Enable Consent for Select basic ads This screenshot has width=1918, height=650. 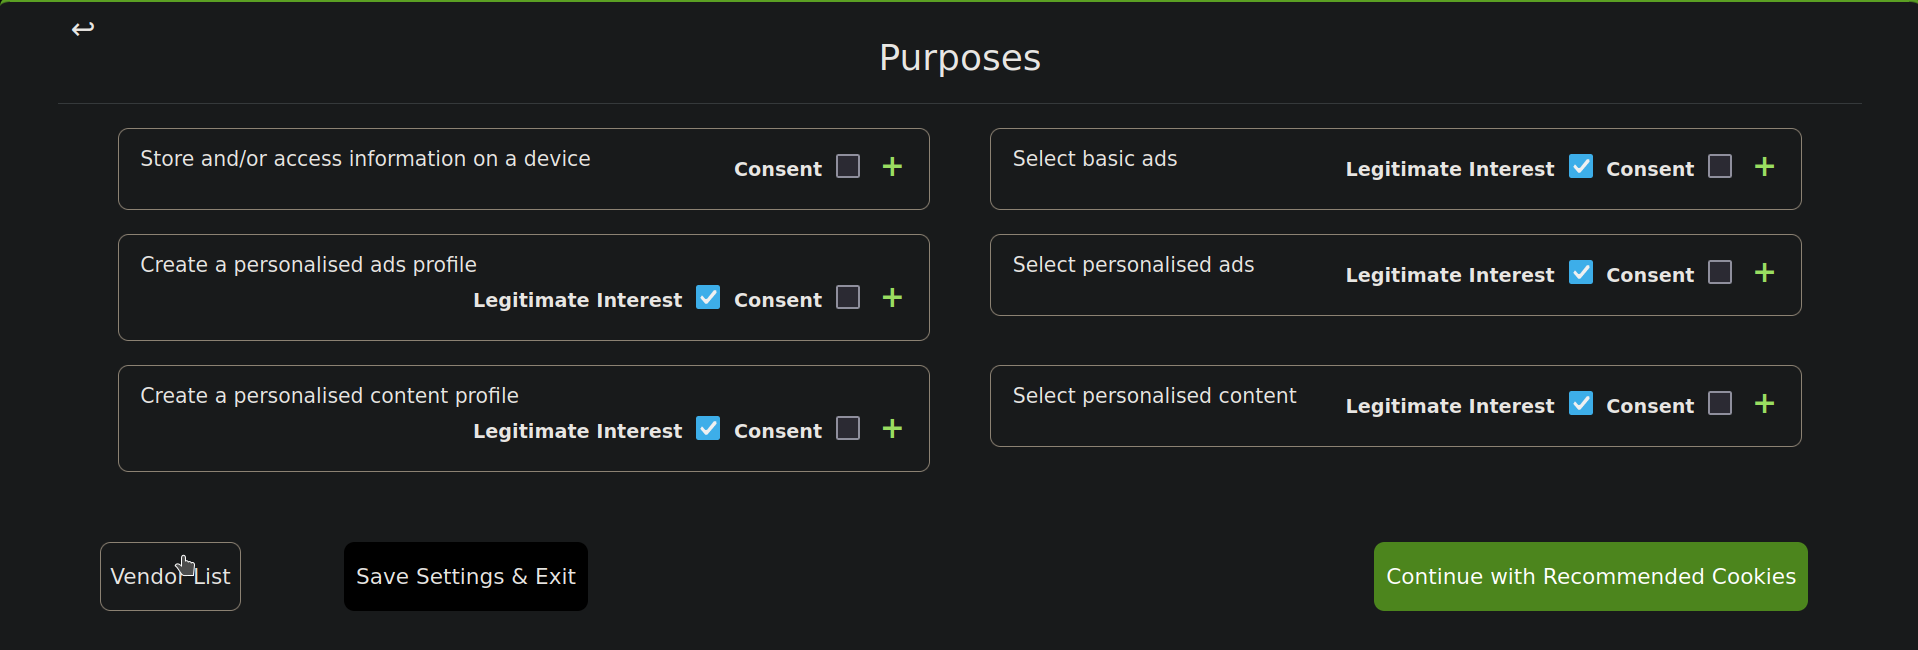pos(1720,166)
